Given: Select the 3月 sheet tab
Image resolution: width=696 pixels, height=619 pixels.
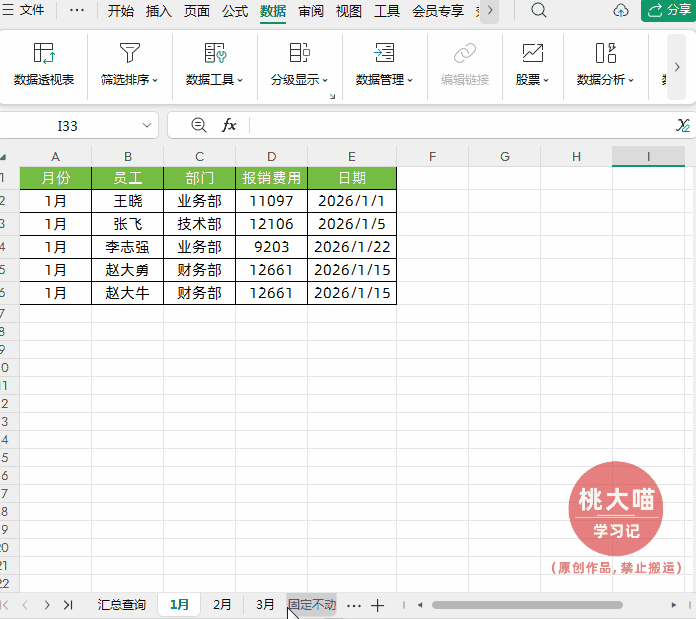Looking at the screenshot, I should coord(265,605).
